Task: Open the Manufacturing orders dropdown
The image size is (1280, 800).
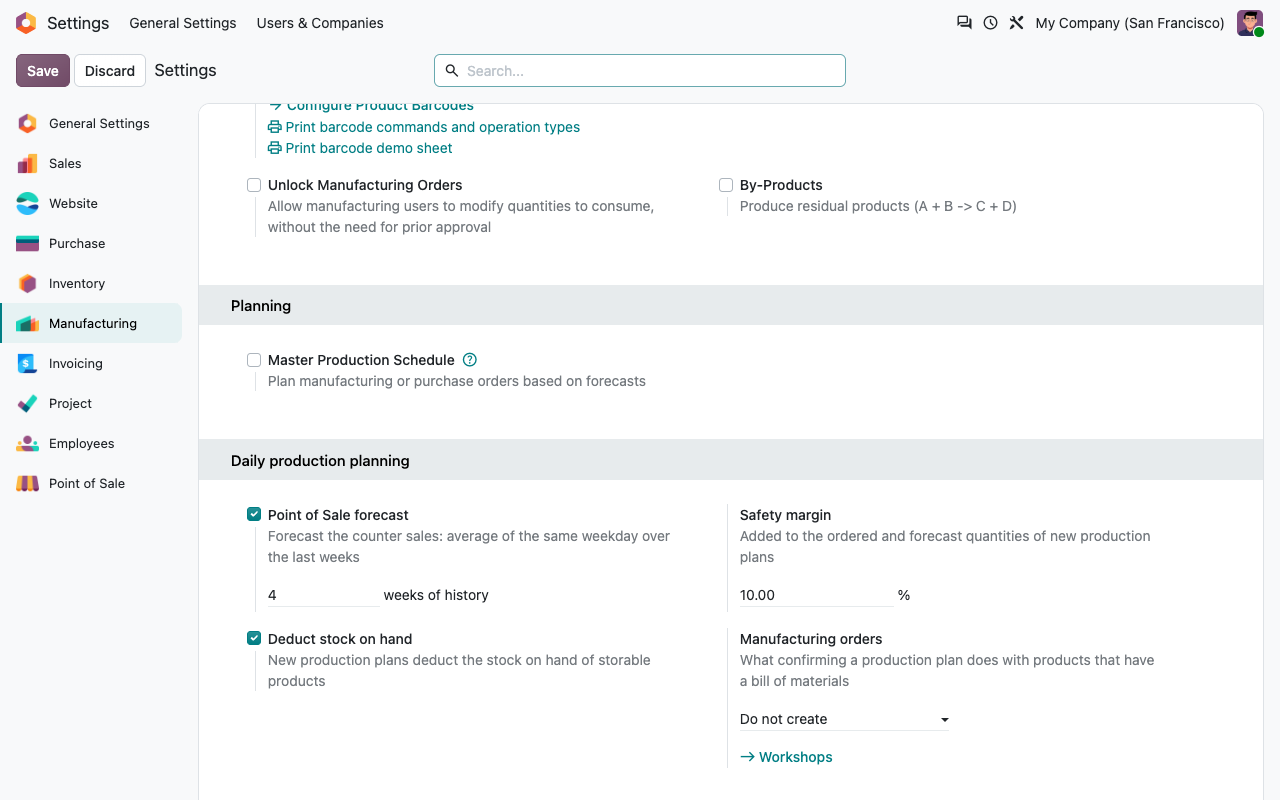Action: point(844,719)
